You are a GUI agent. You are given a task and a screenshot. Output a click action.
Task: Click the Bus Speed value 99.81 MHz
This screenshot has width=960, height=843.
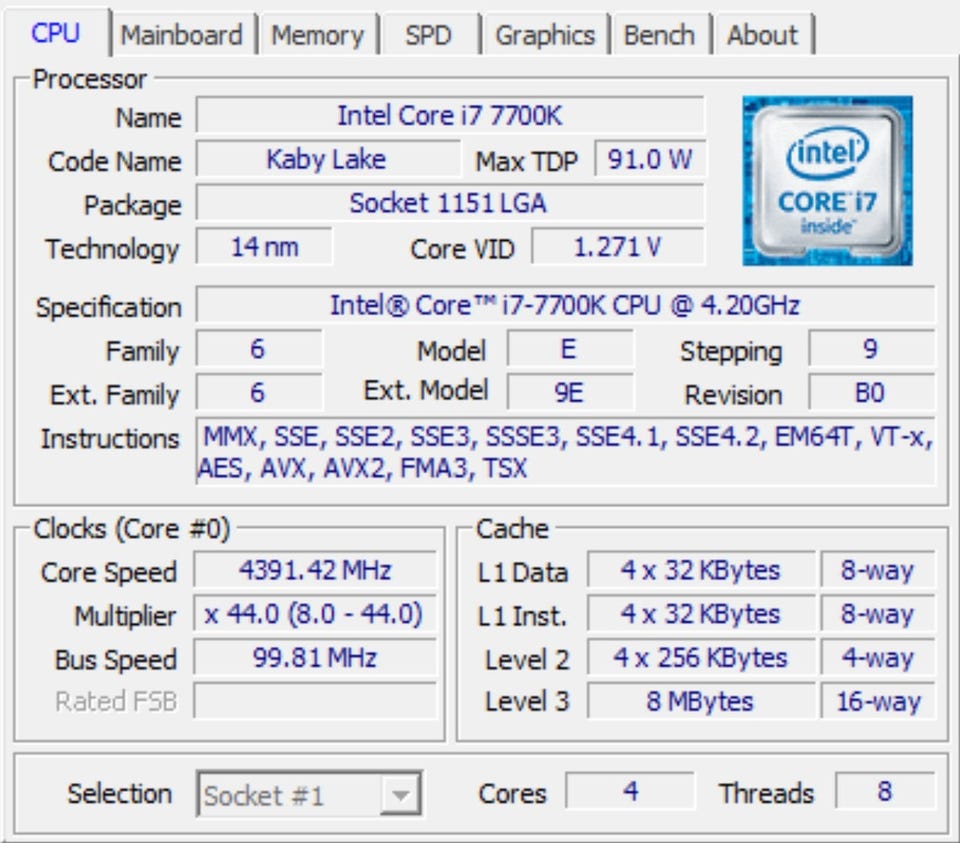tap(315, 658)
